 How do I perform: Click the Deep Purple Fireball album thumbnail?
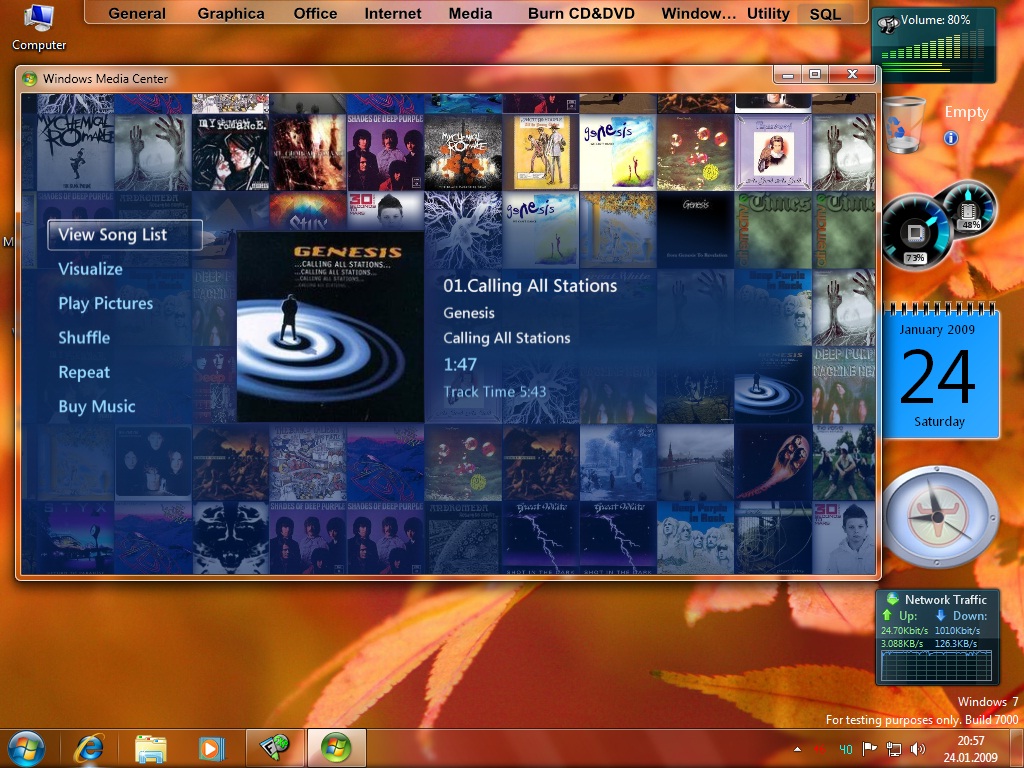[x=773, y=462]
